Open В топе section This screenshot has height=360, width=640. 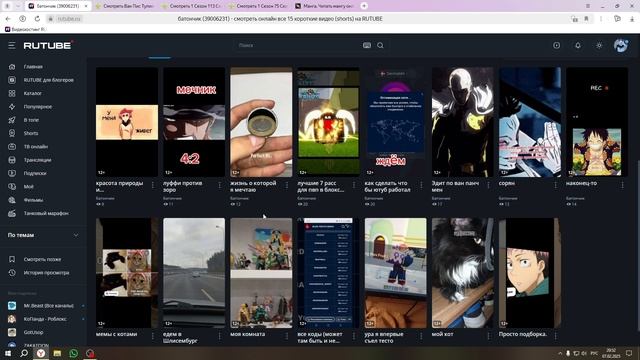coord(31,120)
